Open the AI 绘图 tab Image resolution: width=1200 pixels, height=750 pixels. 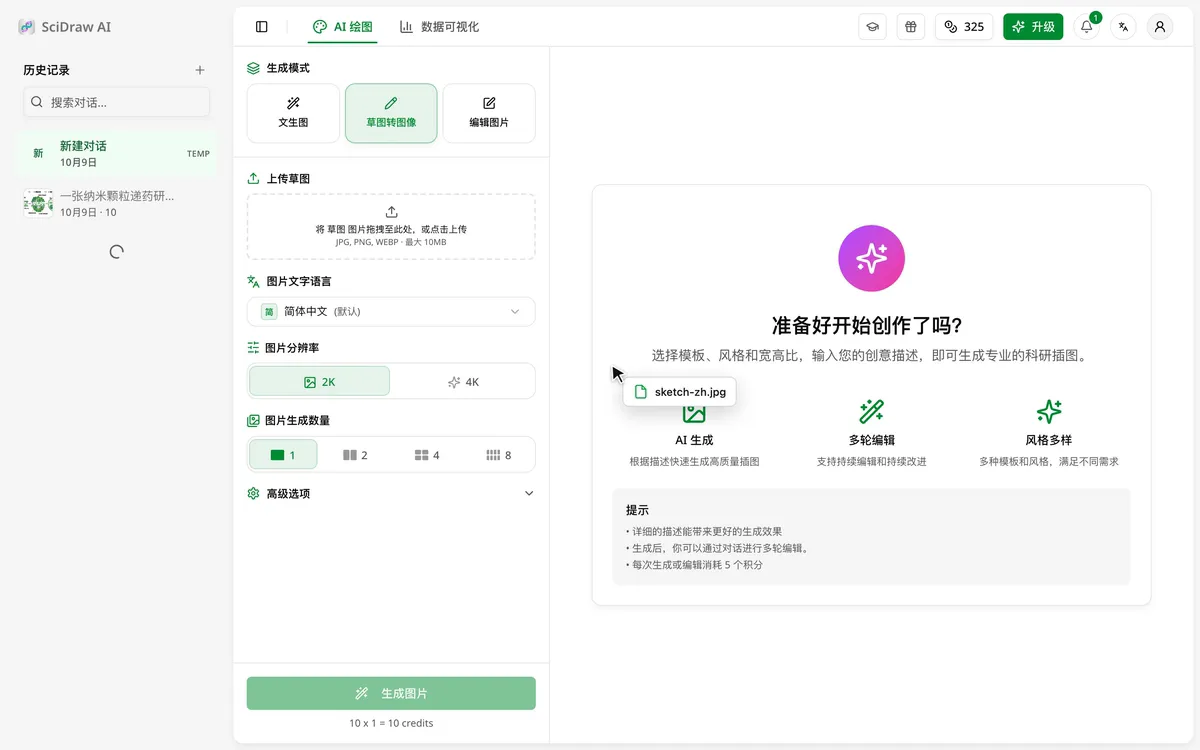tap(343, 27)
